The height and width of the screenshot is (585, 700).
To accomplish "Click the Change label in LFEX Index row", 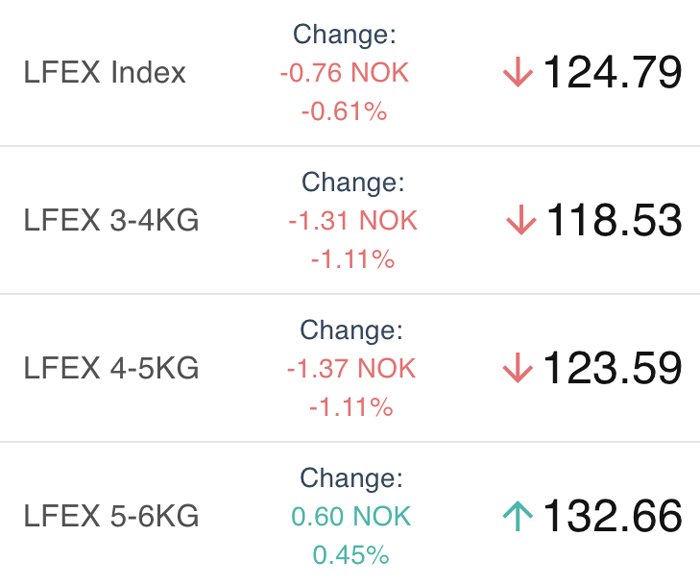I will pyautogui.click(x=344, y=34).
